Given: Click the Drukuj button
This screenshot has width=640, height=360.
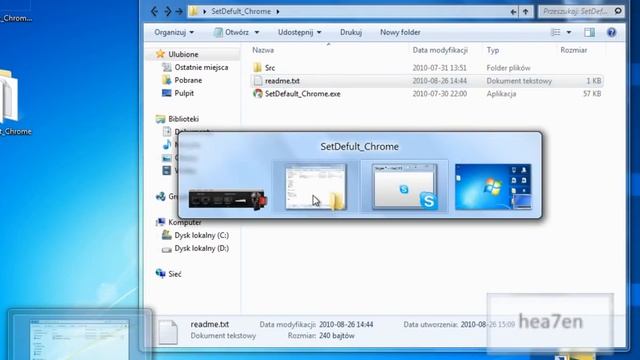Looking at the screenshot, I should tap(351, 32).
